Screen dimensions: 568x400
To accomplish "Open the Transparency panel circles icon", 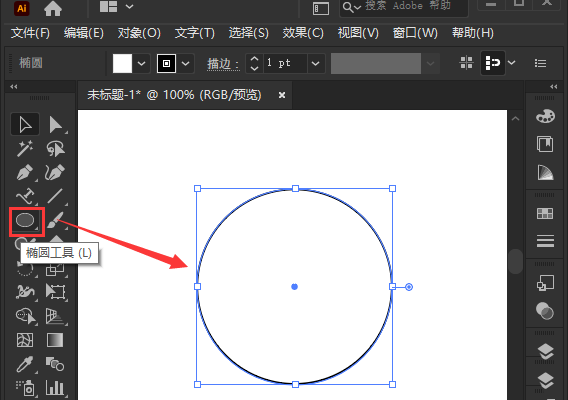I will [x=545, y=311].
